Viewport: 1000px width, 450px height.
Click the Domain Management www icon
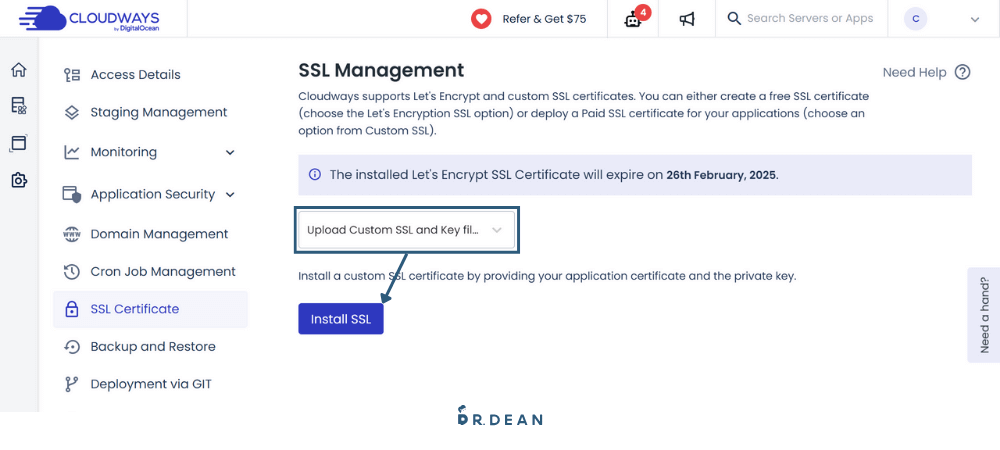point(71,234)
